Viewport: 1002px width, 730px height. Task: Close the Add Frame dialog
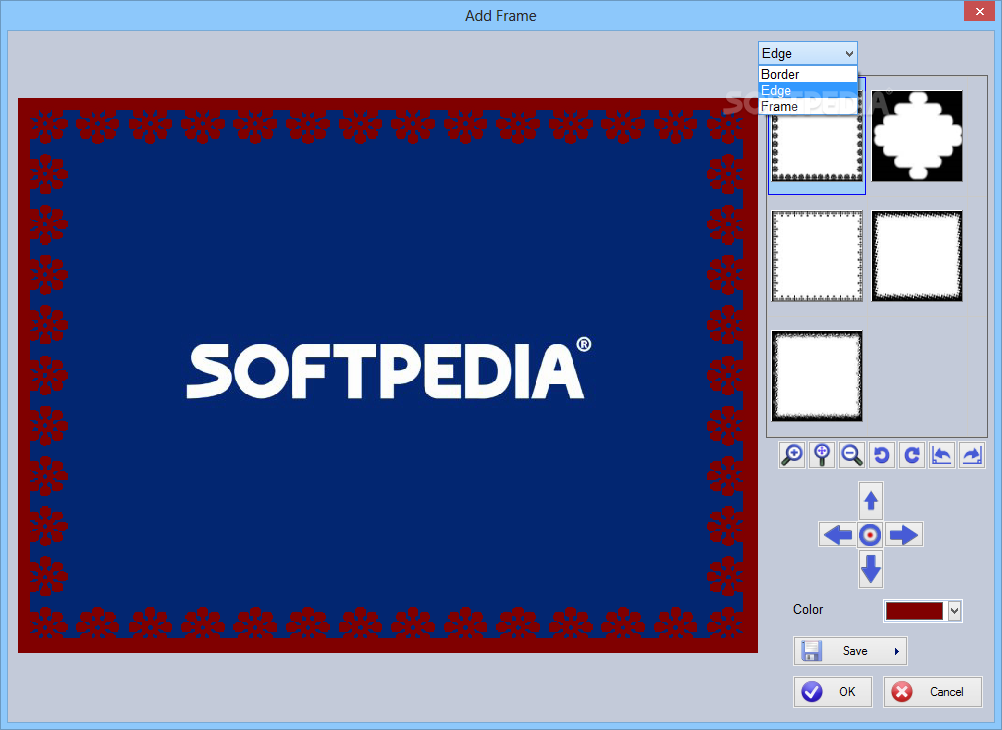pos(980,12)
